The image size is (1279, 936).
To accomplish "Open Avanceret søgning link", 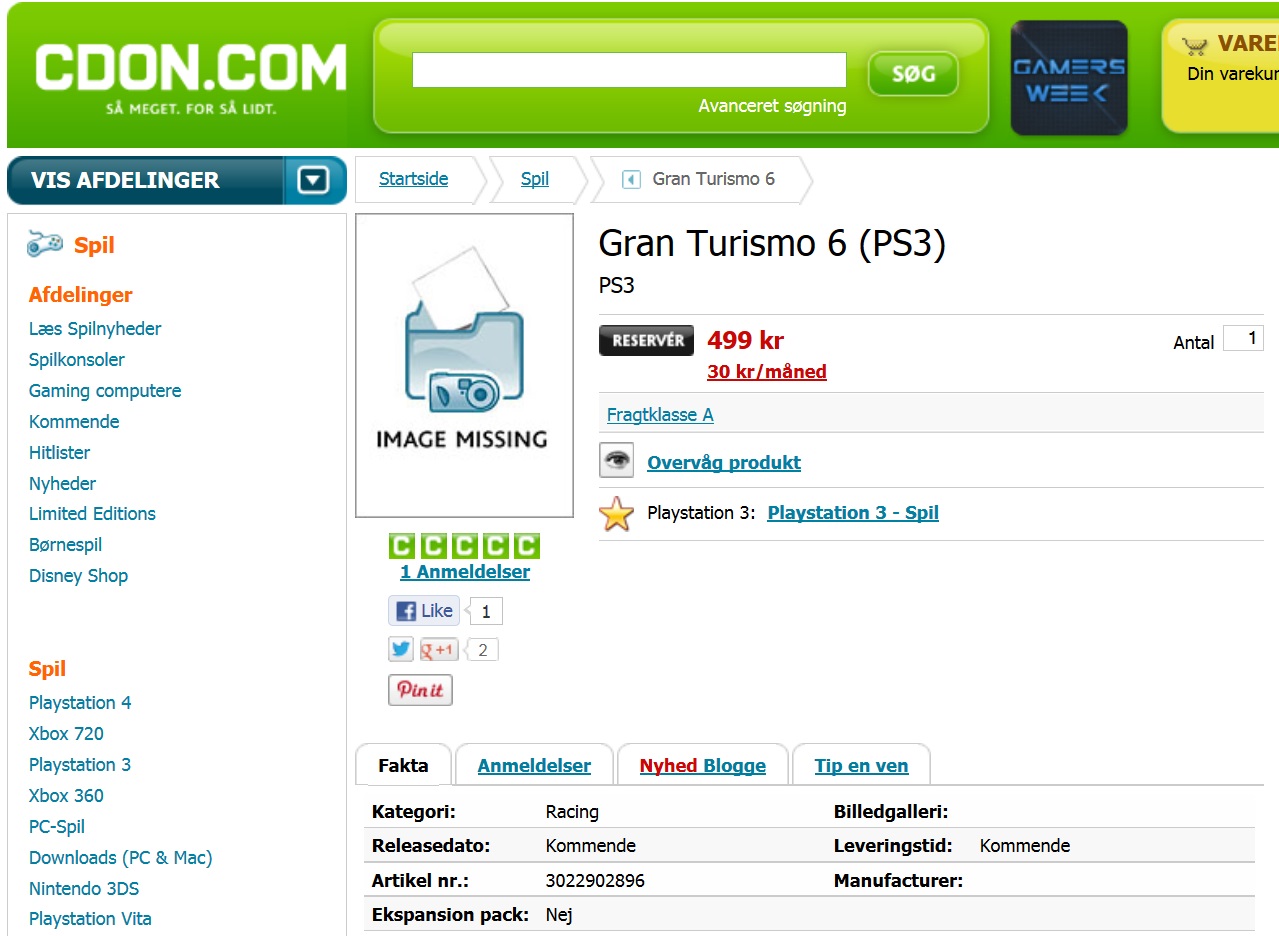I will (772, 106).
